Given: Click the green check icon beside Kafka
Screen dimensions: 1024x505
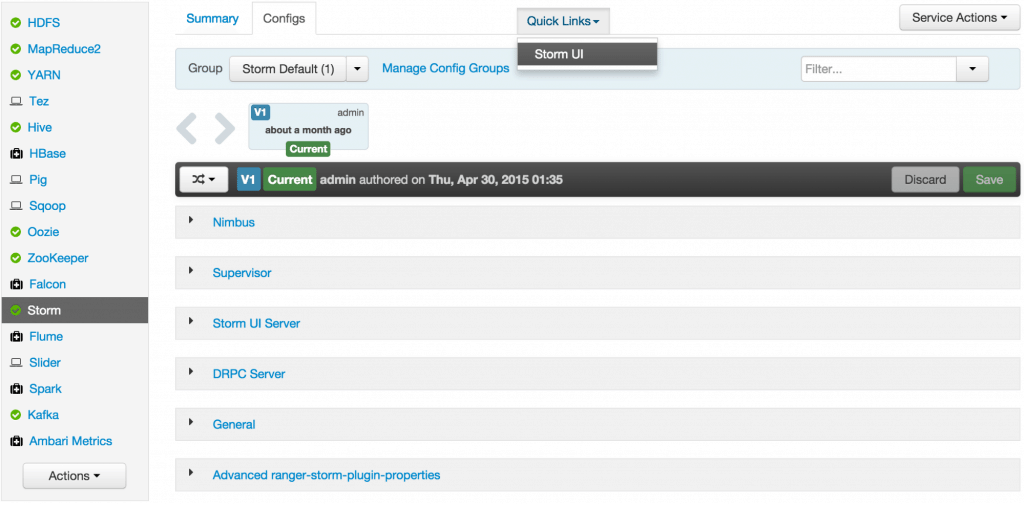Looking at the screenshot, I should pyautogui.click(x=16, y=415).
